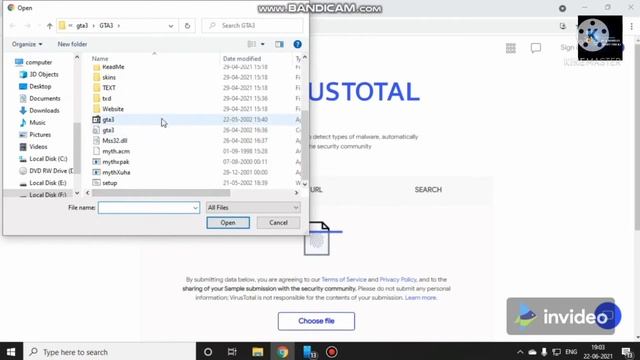Click the Up one level arrow in the Open dialog
The width and height of the screenshot is (640, 360).
49,26
